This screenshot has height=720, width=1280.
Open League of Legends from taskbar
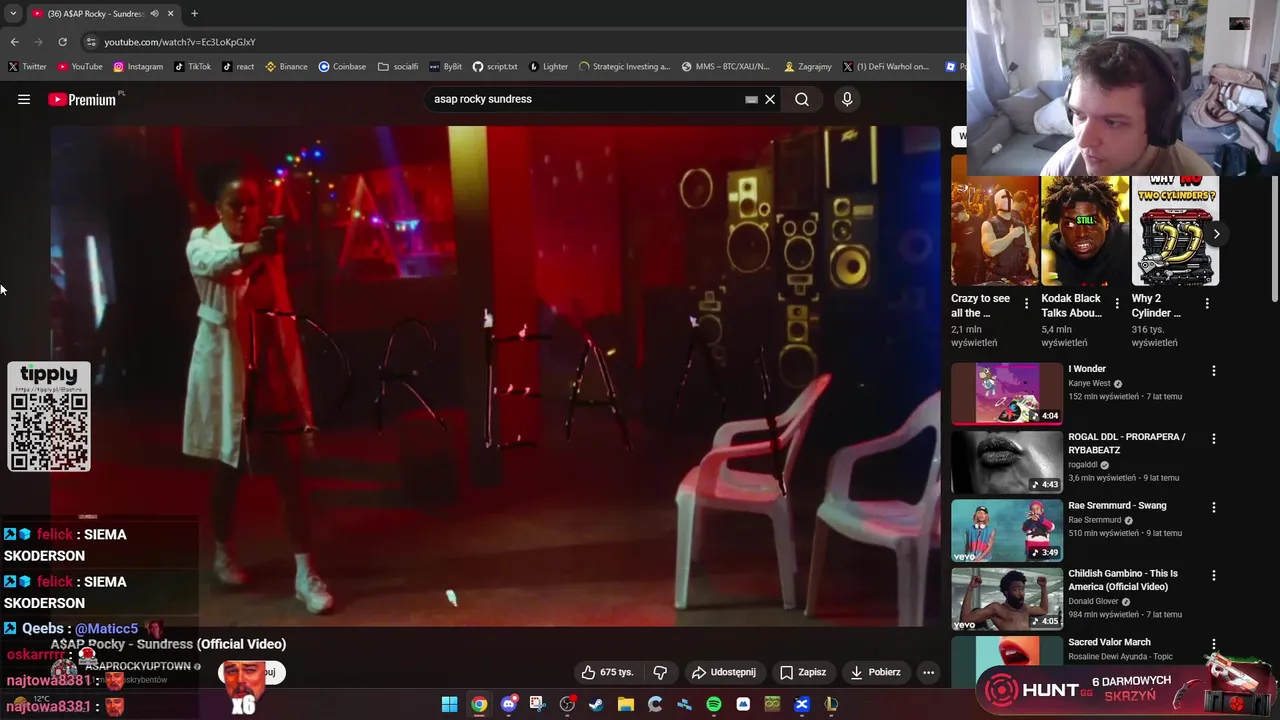point(831,705)
